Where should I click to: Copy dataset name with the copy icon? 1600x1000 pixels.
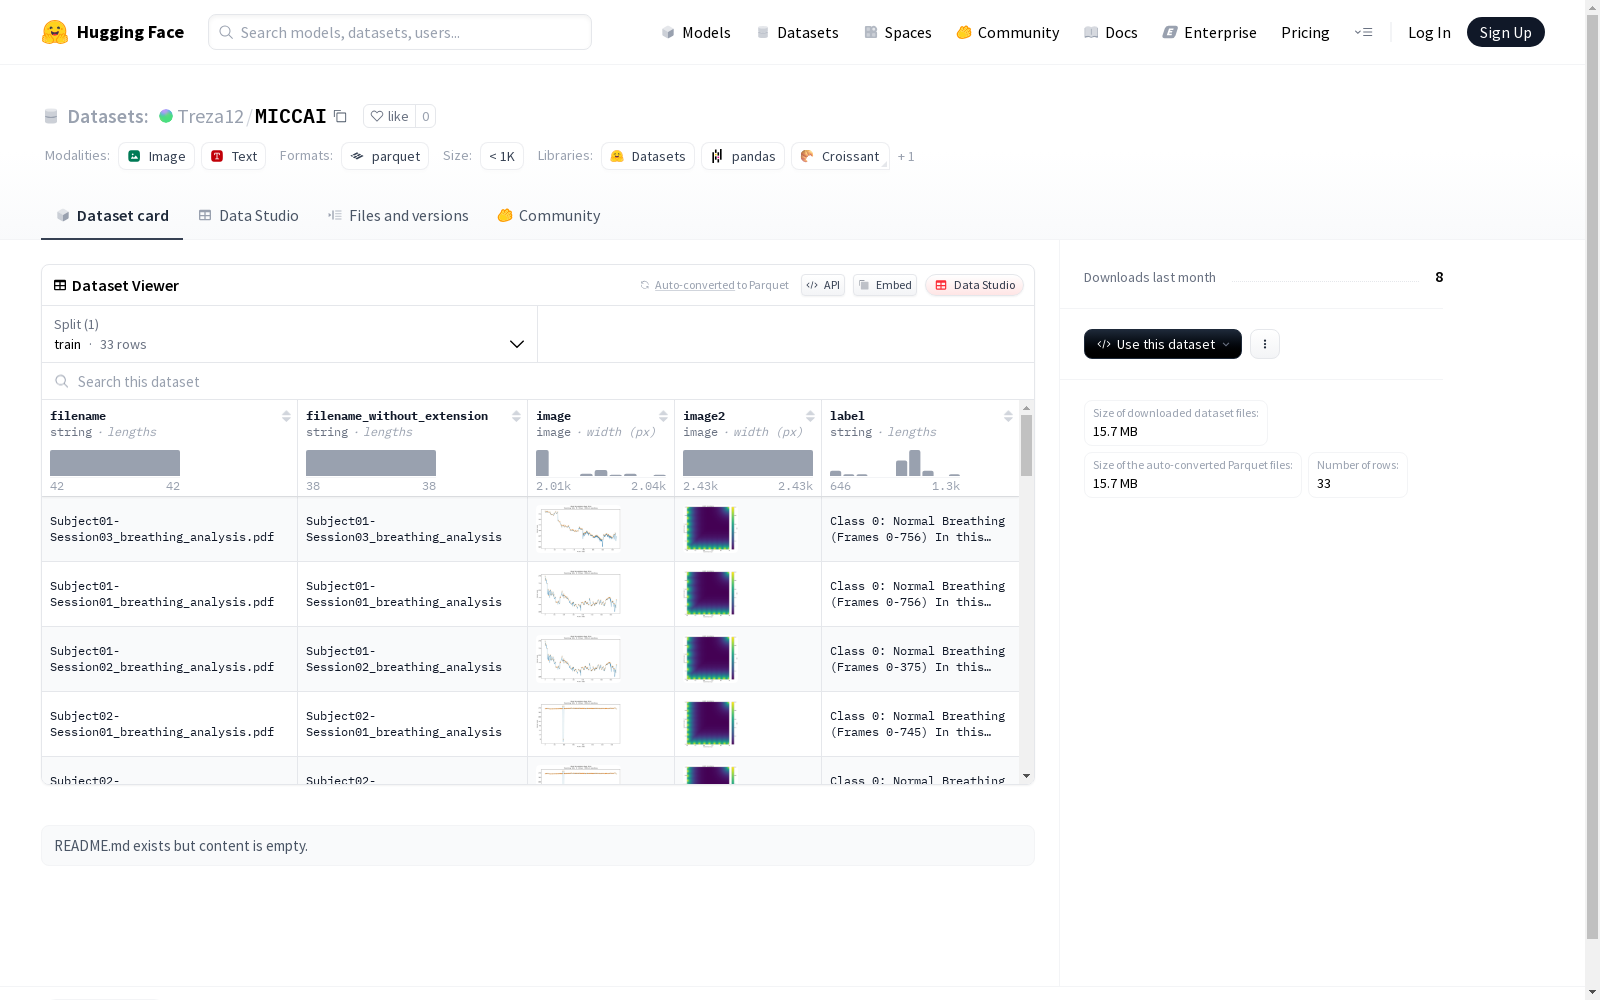(x=340, y=116)
